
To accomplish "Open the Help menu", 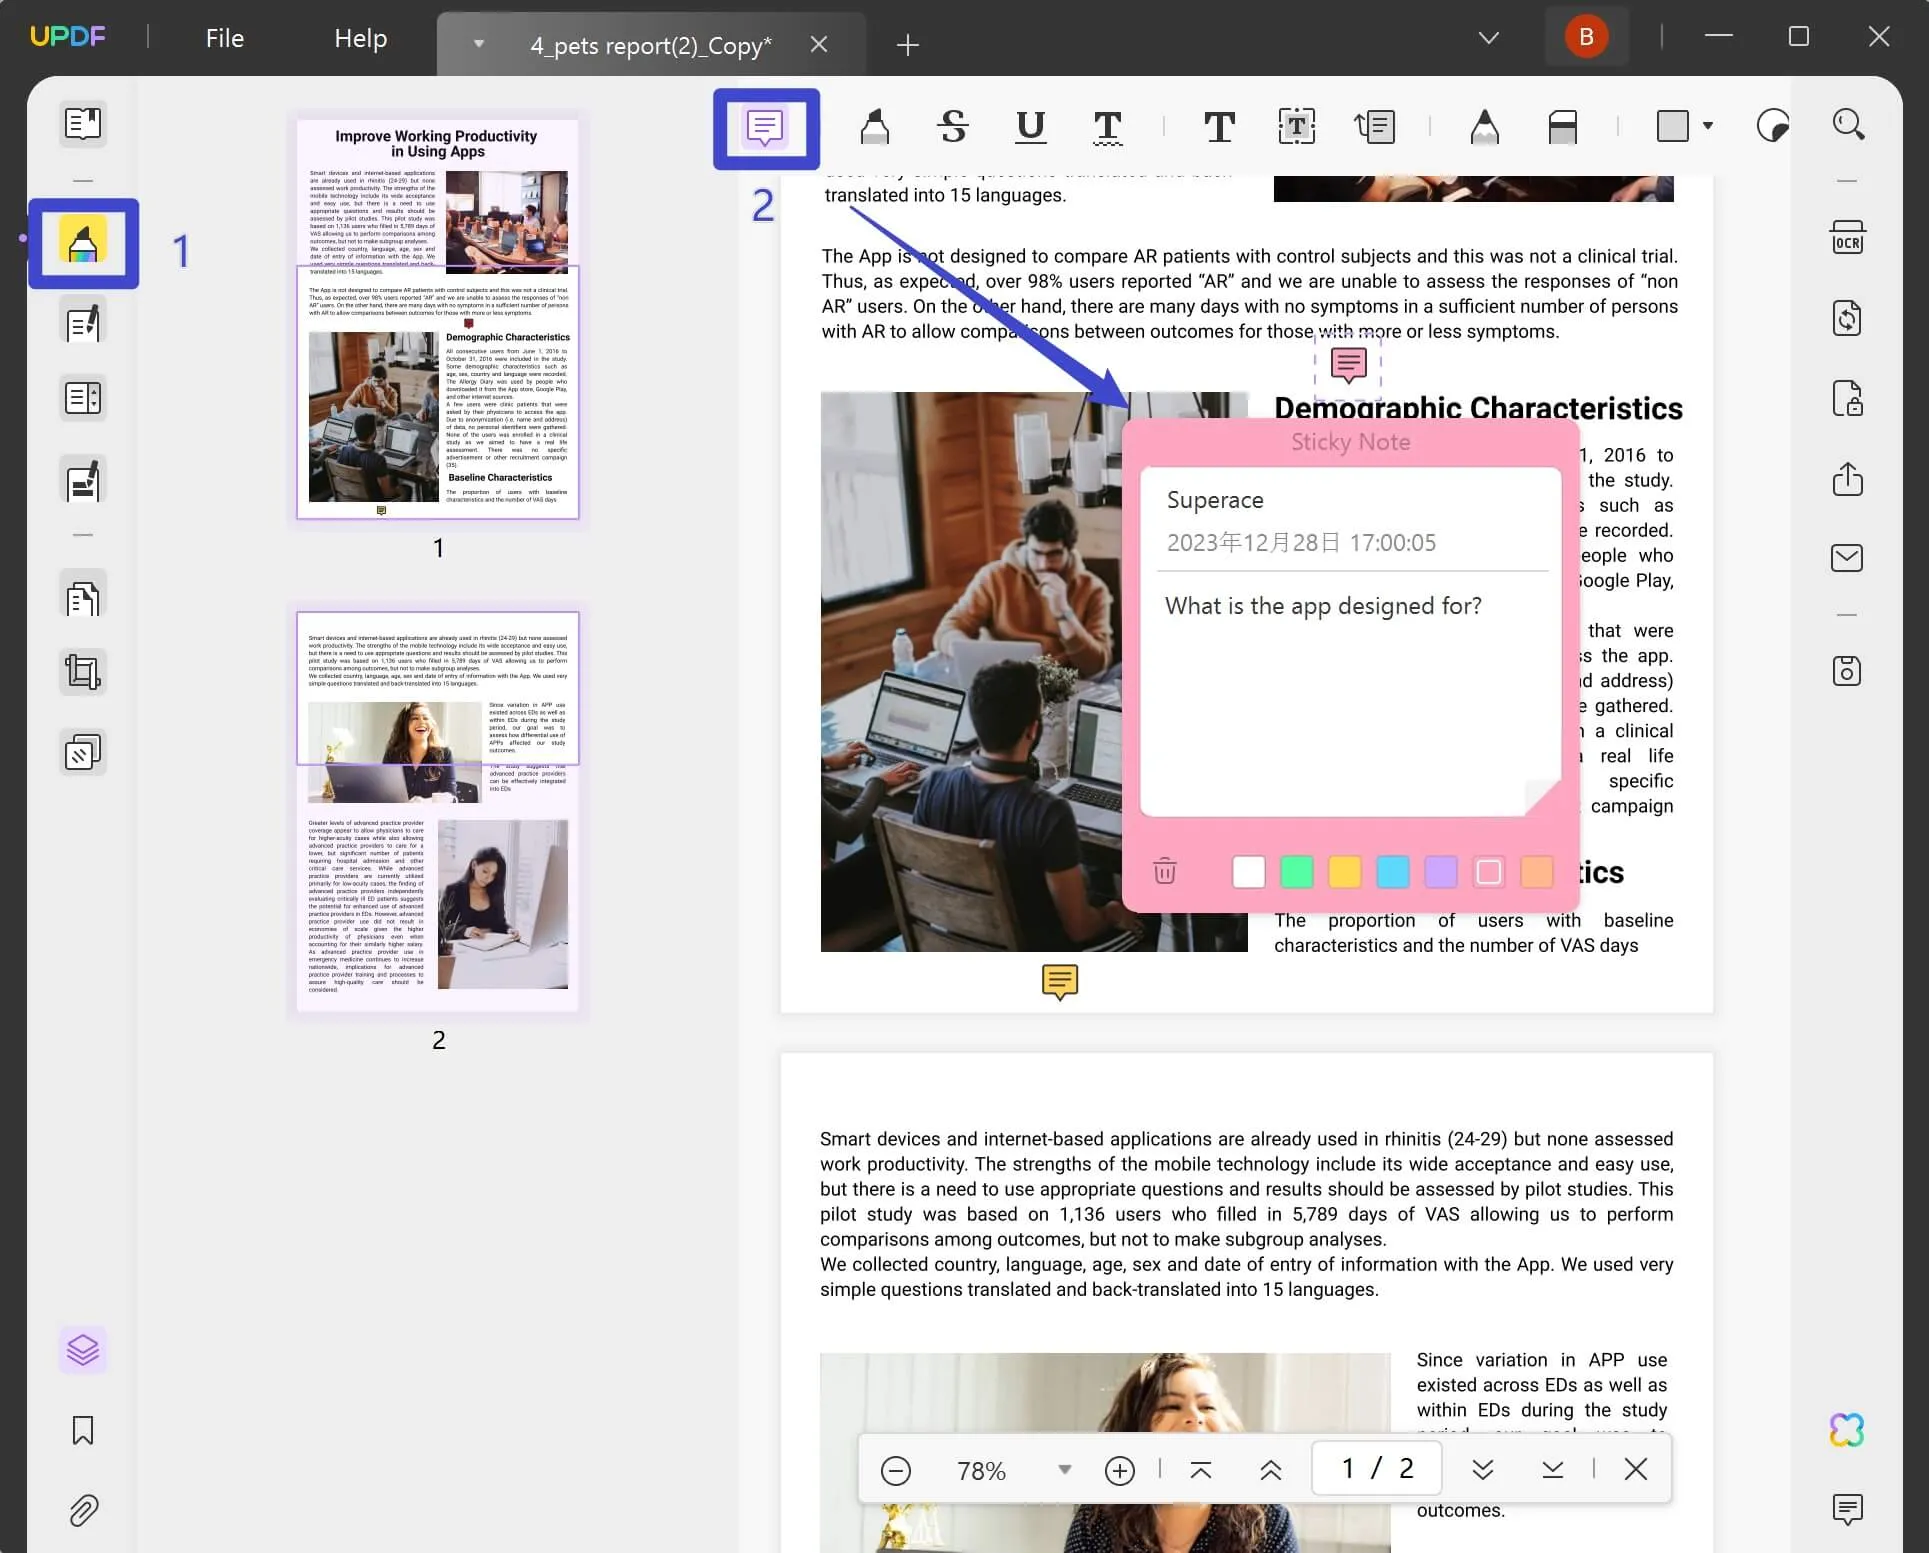I will 361,36.
